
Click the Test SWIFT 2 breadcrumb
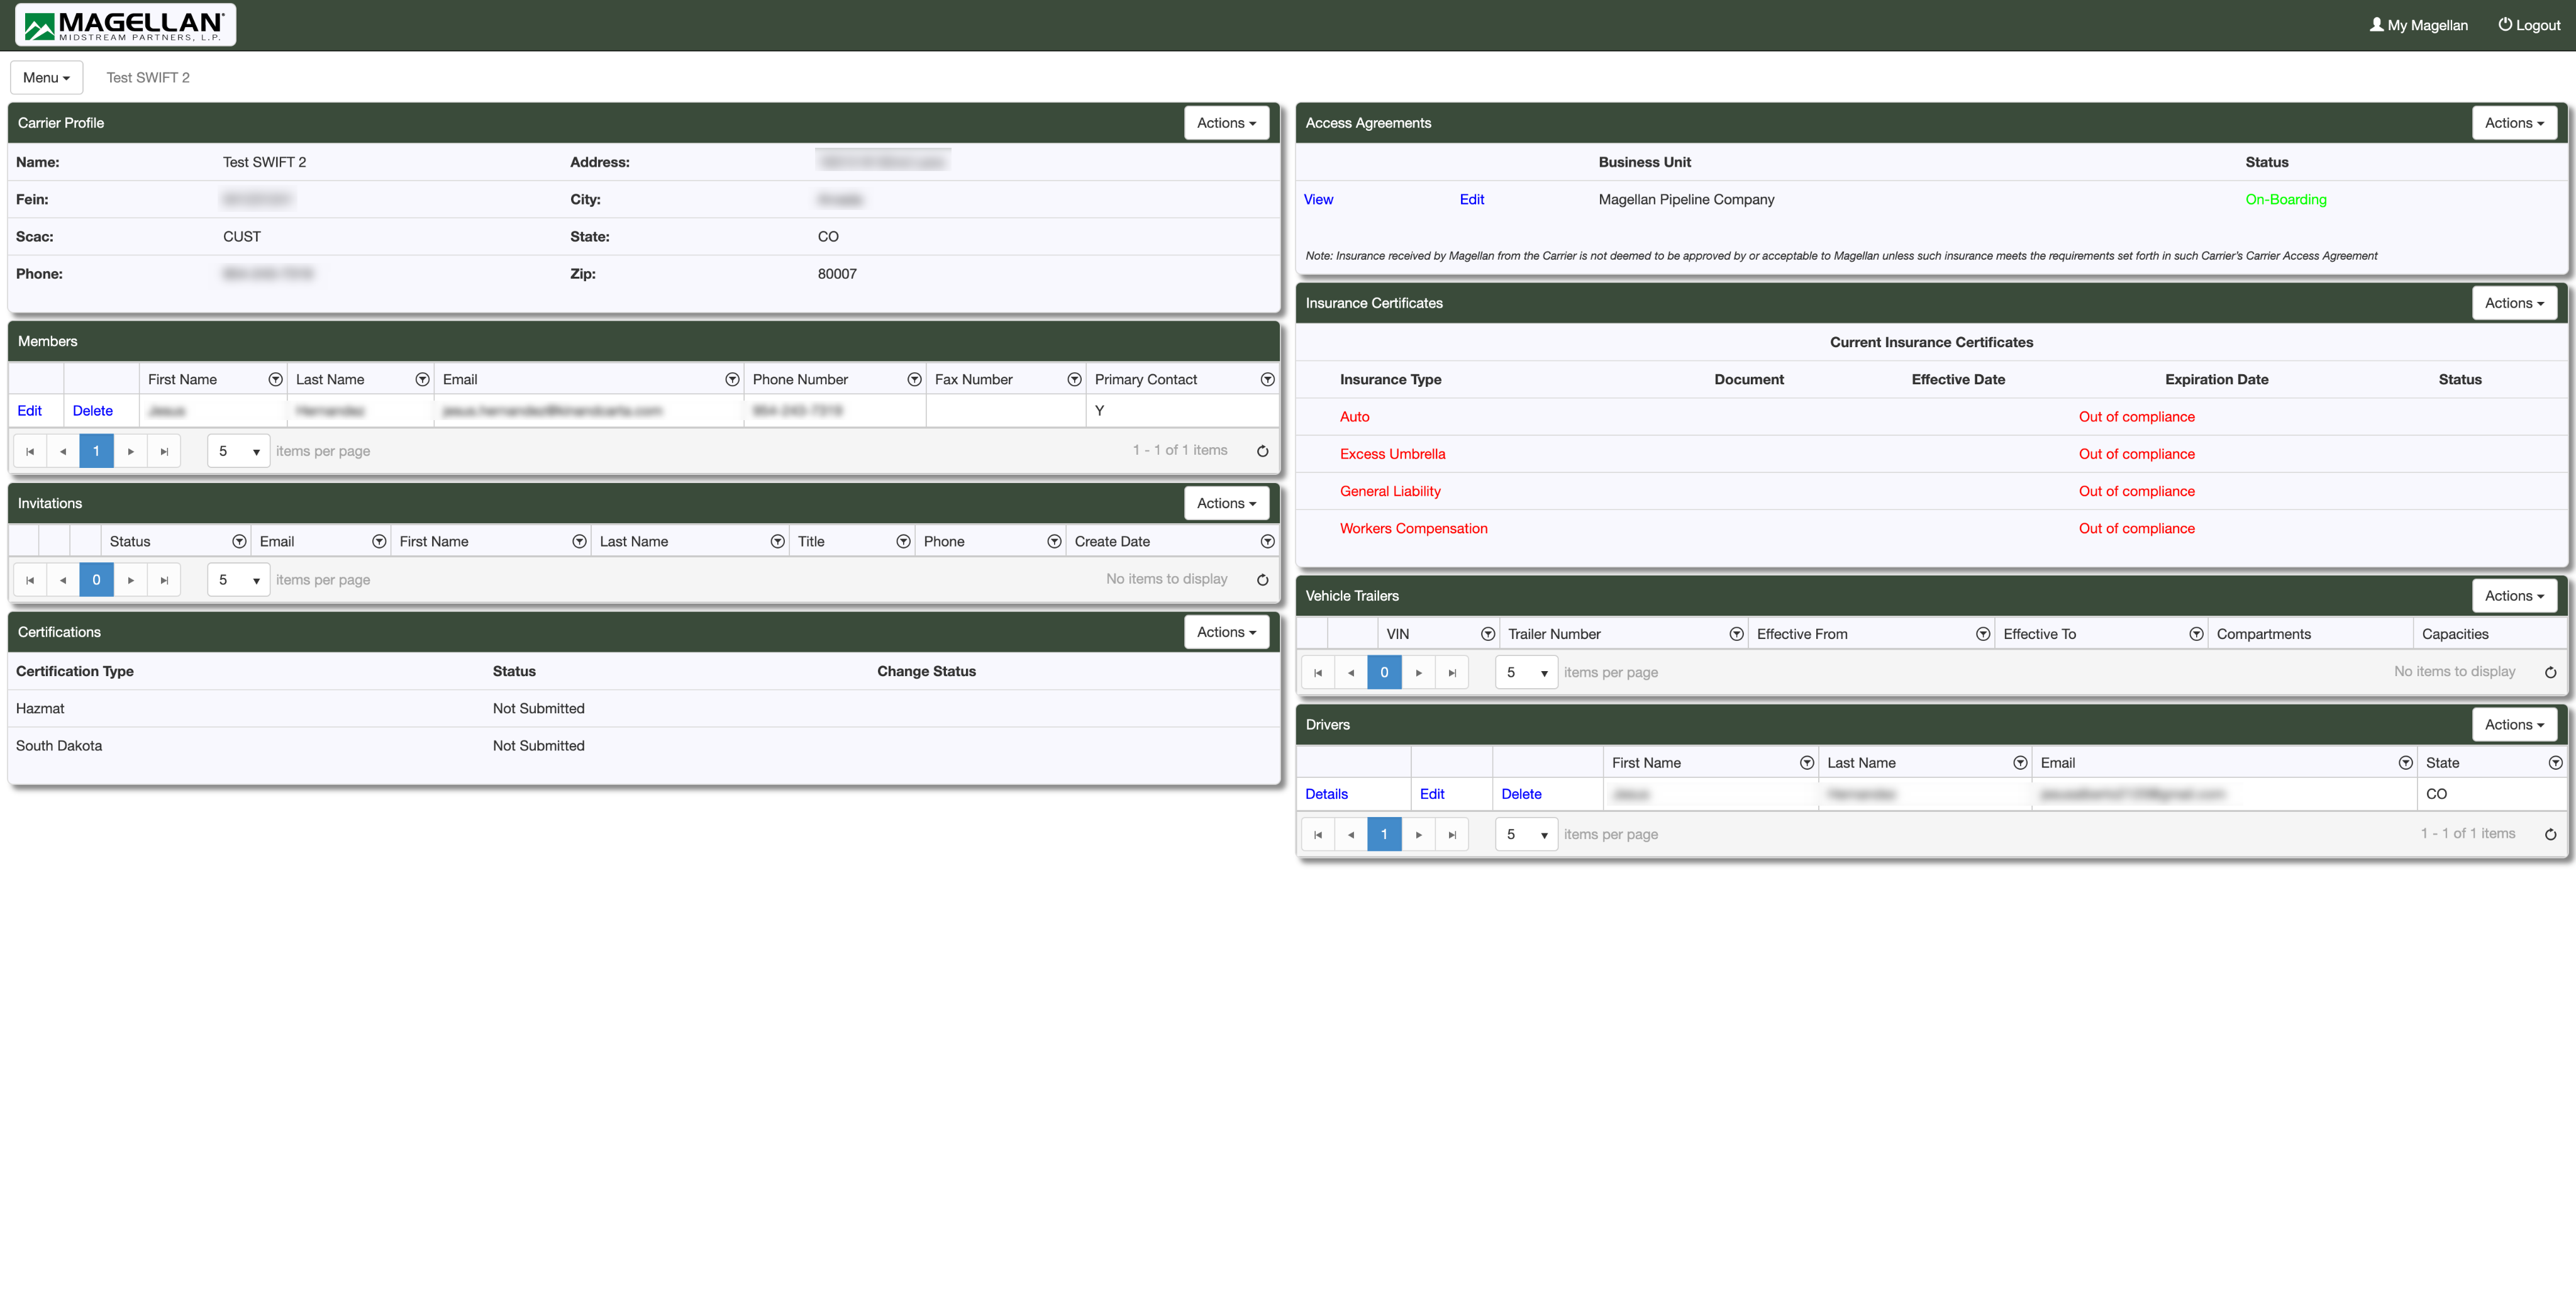148,78
